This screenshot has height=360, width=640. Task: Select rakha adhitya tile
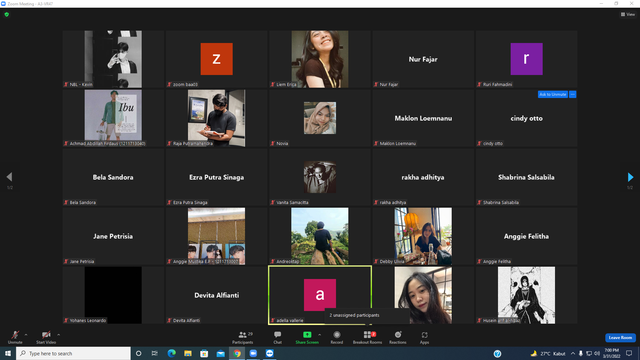pos(423,177)
